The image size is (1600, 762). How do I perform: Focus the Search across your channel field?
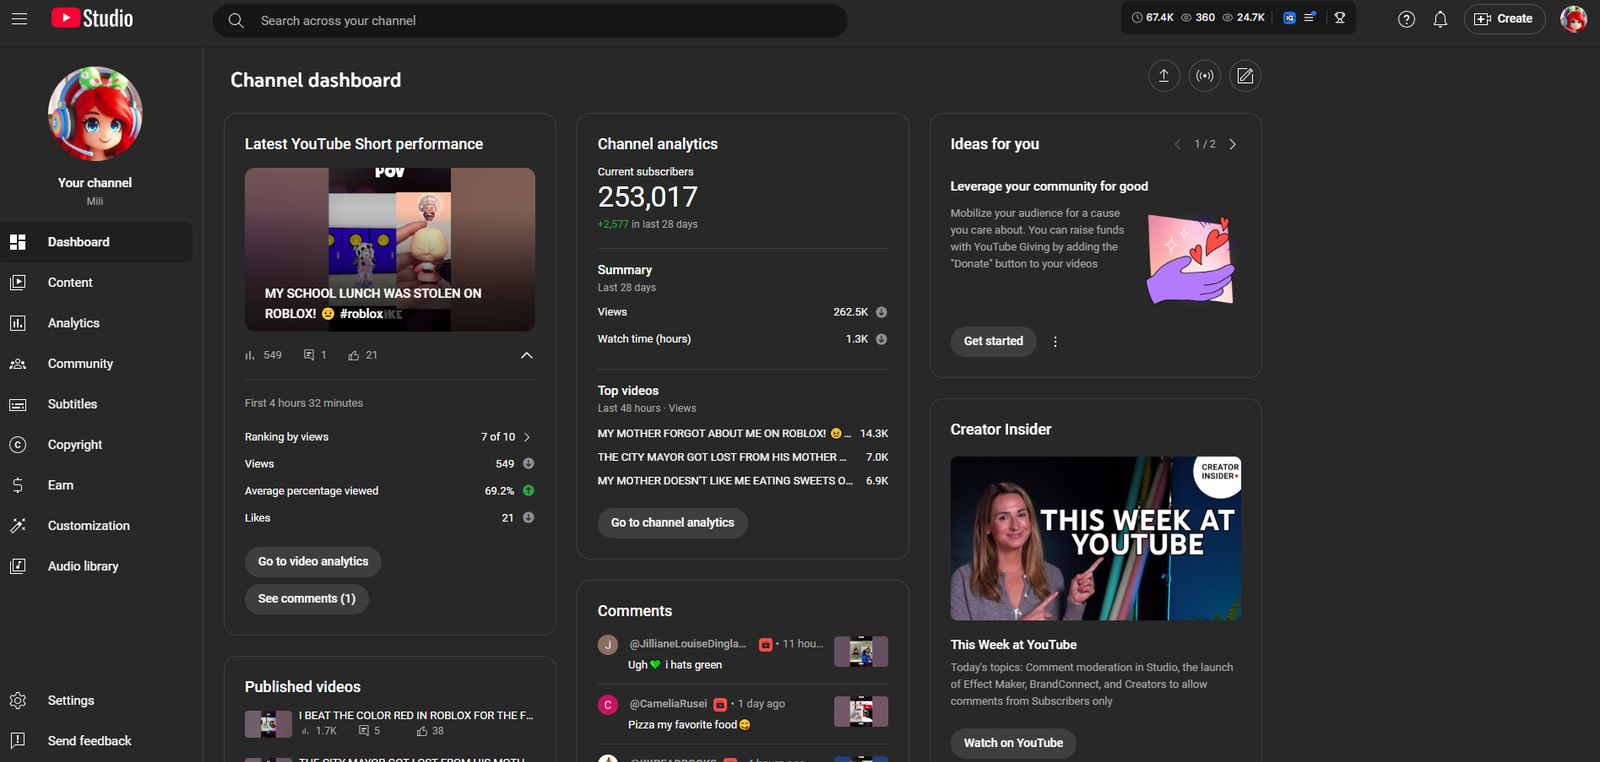point(530,20)
